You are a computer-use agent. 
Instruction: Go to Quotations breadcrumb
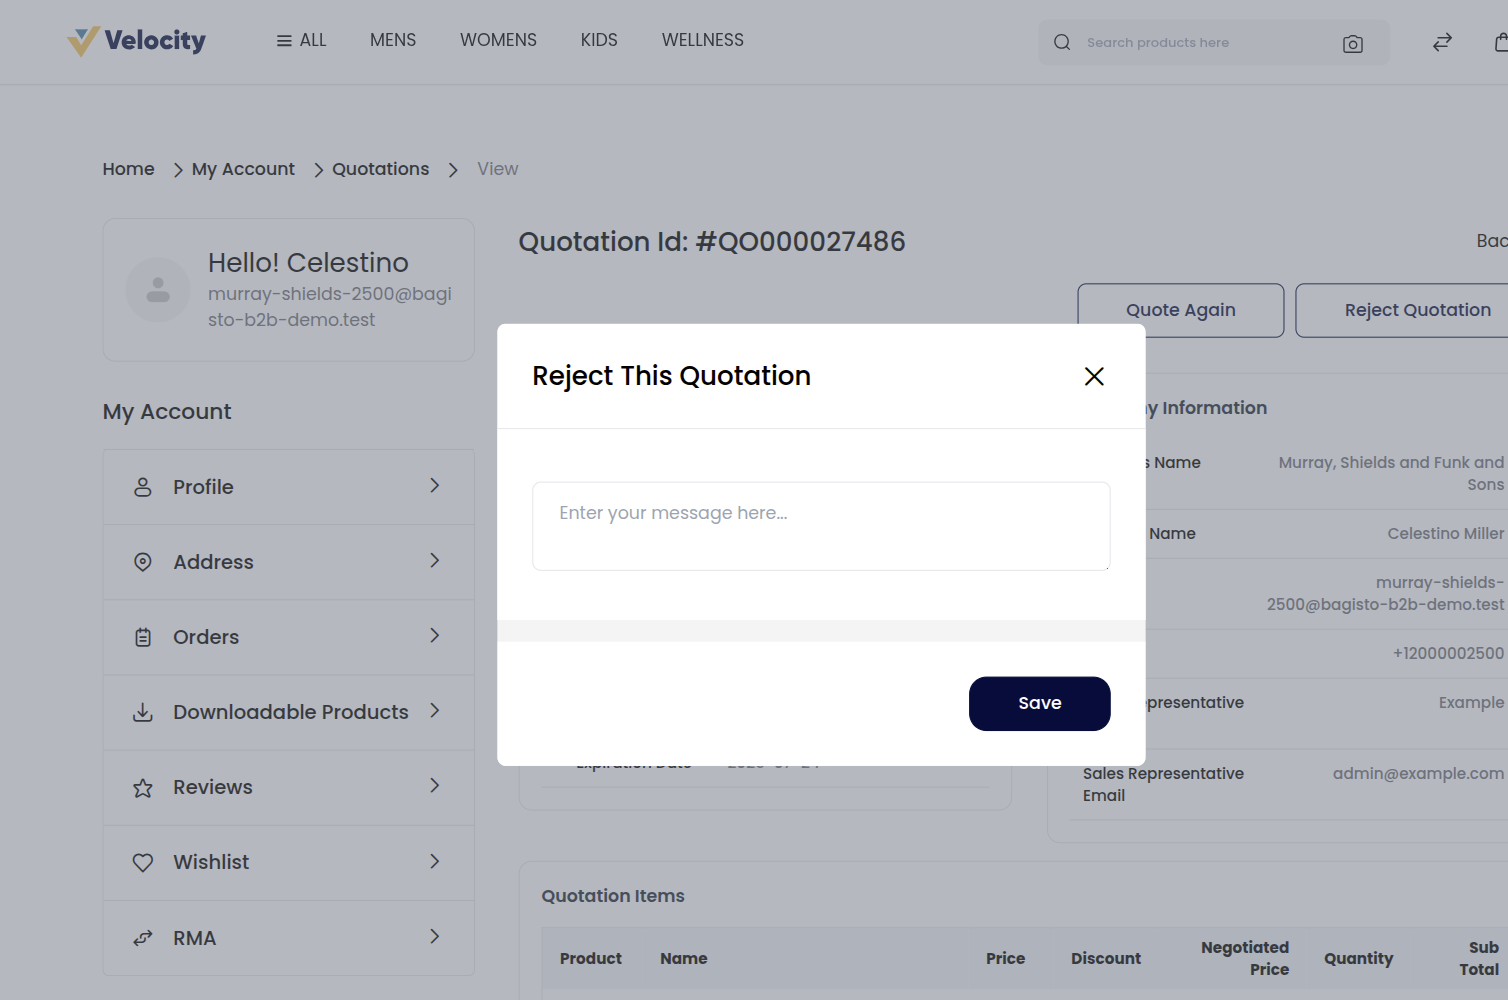click(380, 169)
